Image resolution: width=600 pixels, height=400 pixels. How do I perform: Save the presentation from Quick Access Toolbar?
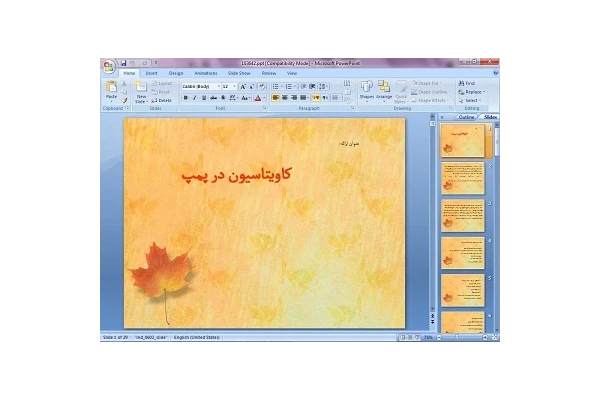pyautogui.click(x=123, y=63)
